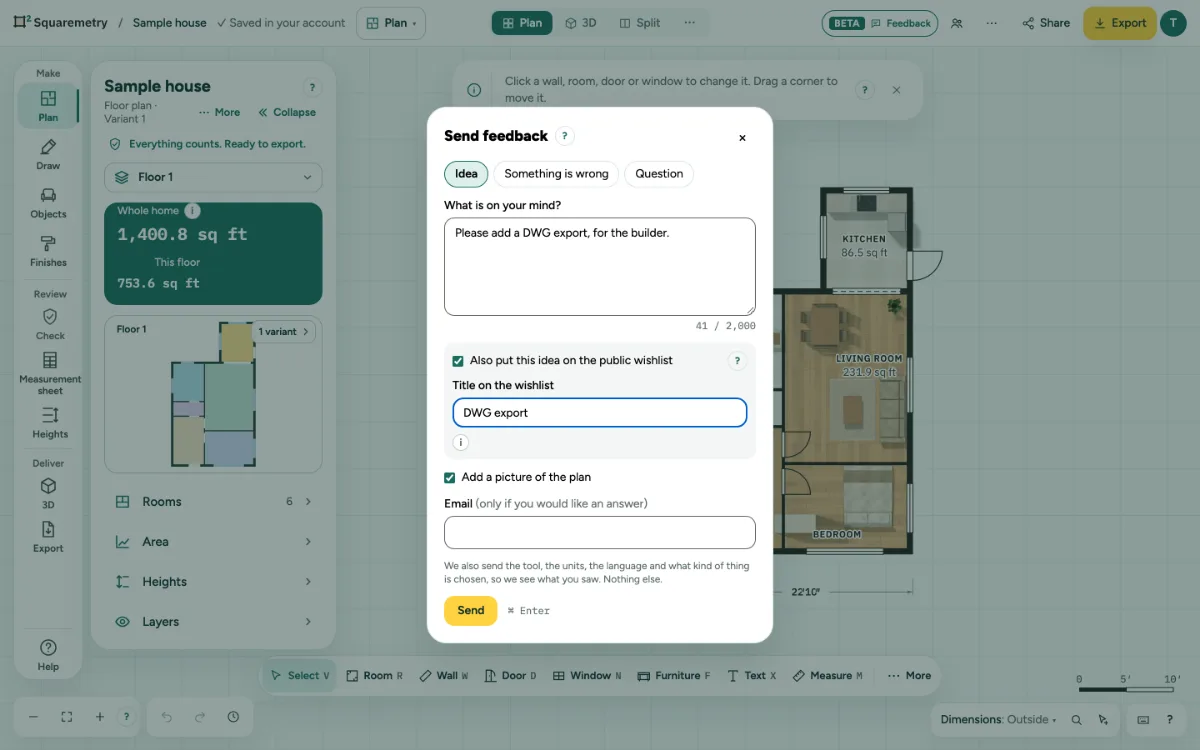Zoom out with the minus button

tap(33, 717)
